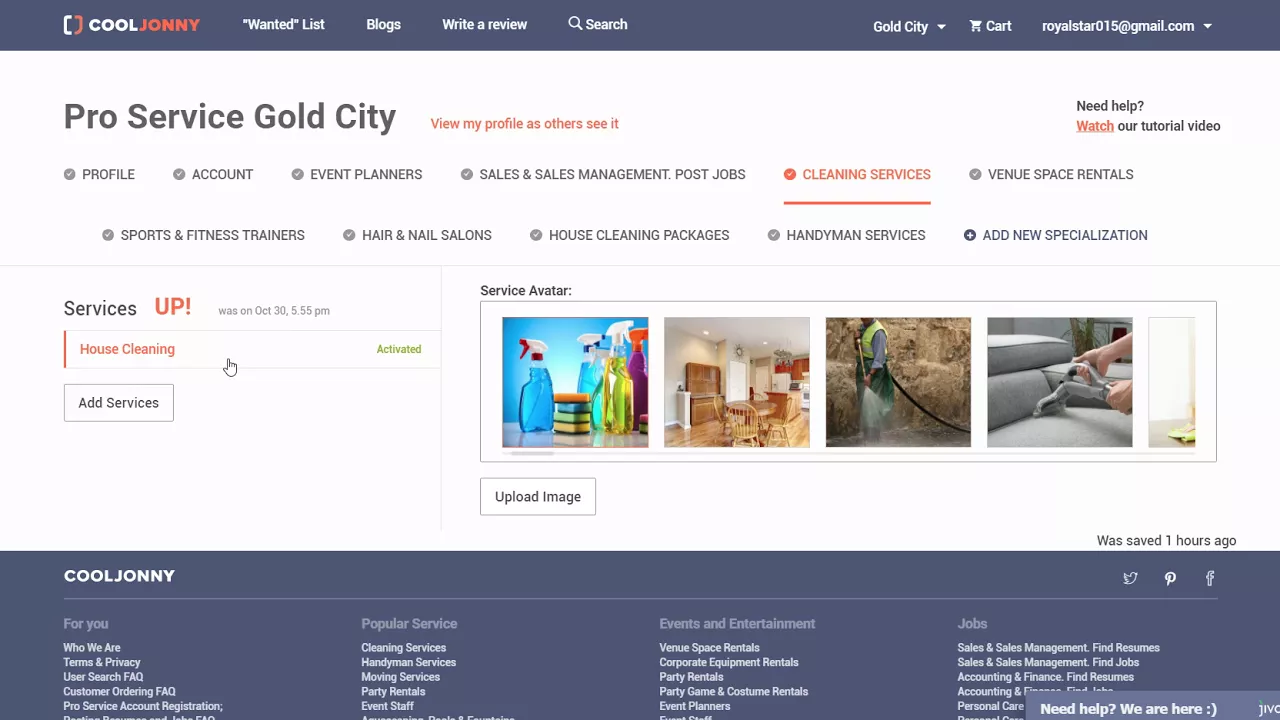Click the Watch tutorial video link
Screen dimensions: 1280x720
click(x=1095, y=126)
